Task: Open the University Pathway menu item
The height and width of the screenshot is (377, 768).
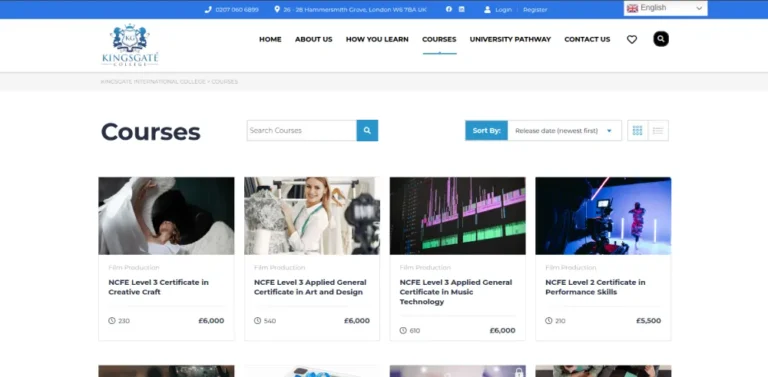Action: 510,39
